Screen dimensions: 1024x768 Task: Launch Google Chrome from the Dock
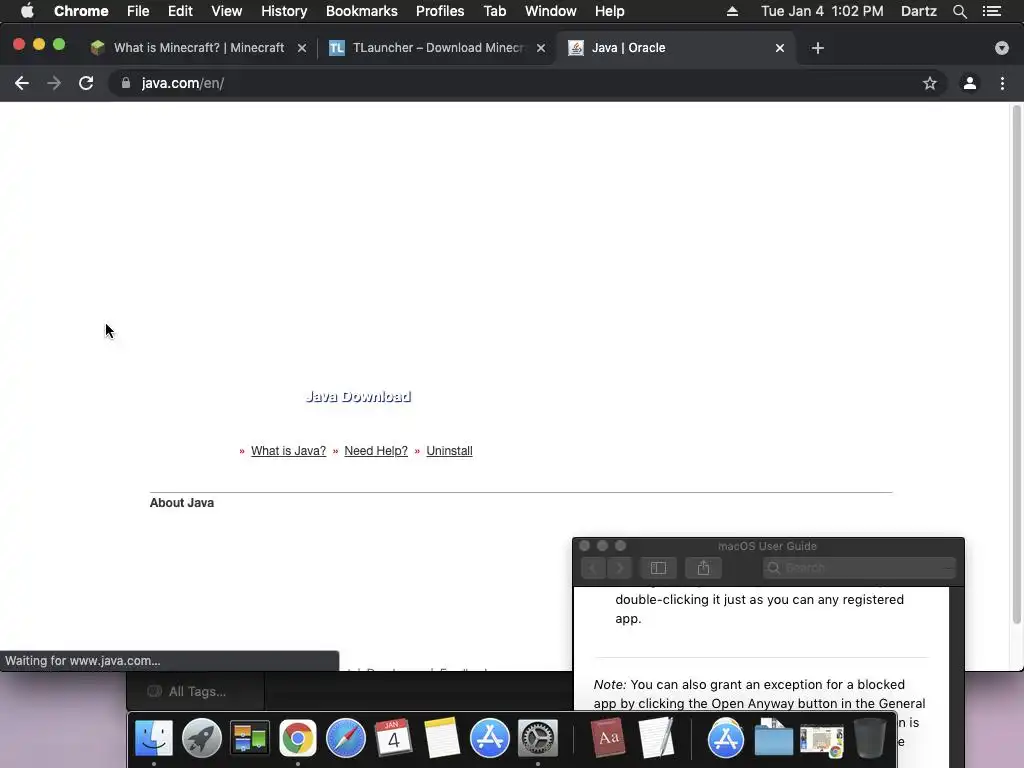[298, 738]
